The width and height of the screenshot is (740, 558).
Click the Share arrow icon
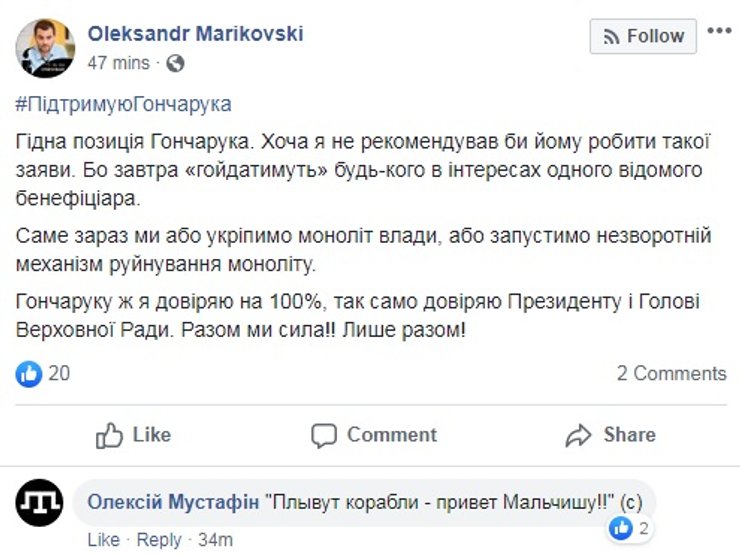coord(579,435)
